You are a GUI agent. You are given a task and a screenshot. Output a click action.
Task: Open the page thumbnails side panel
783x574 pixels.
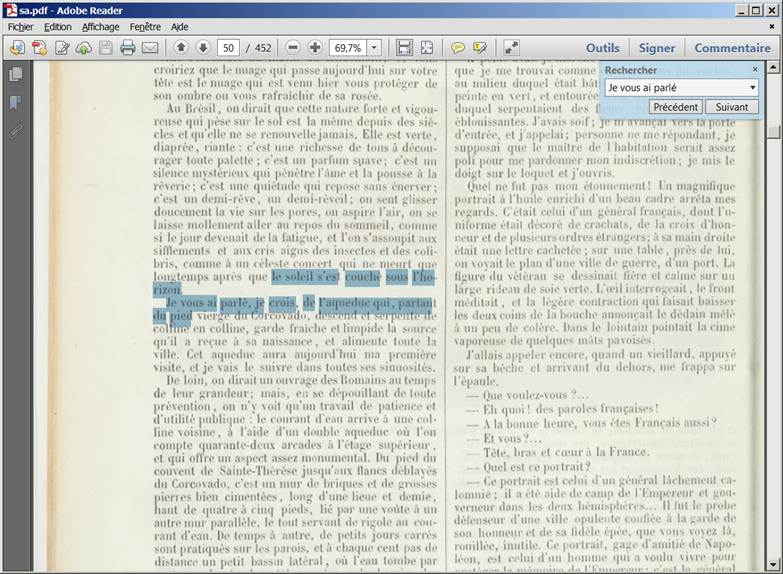pos(15,75)
